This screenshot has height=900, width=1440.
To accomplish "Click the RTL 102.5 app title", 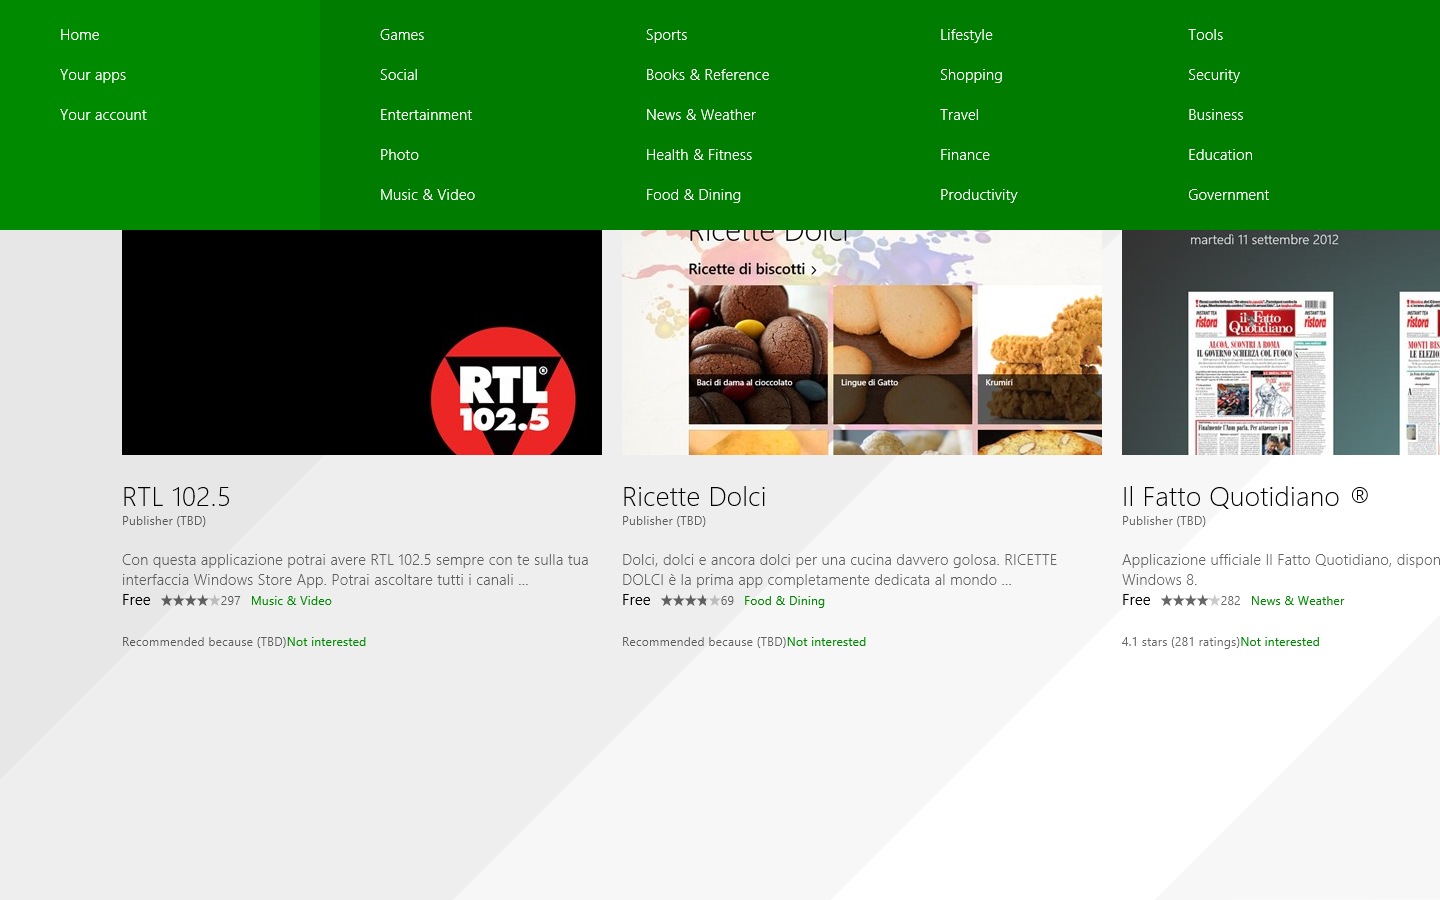I will coord(176,497).
